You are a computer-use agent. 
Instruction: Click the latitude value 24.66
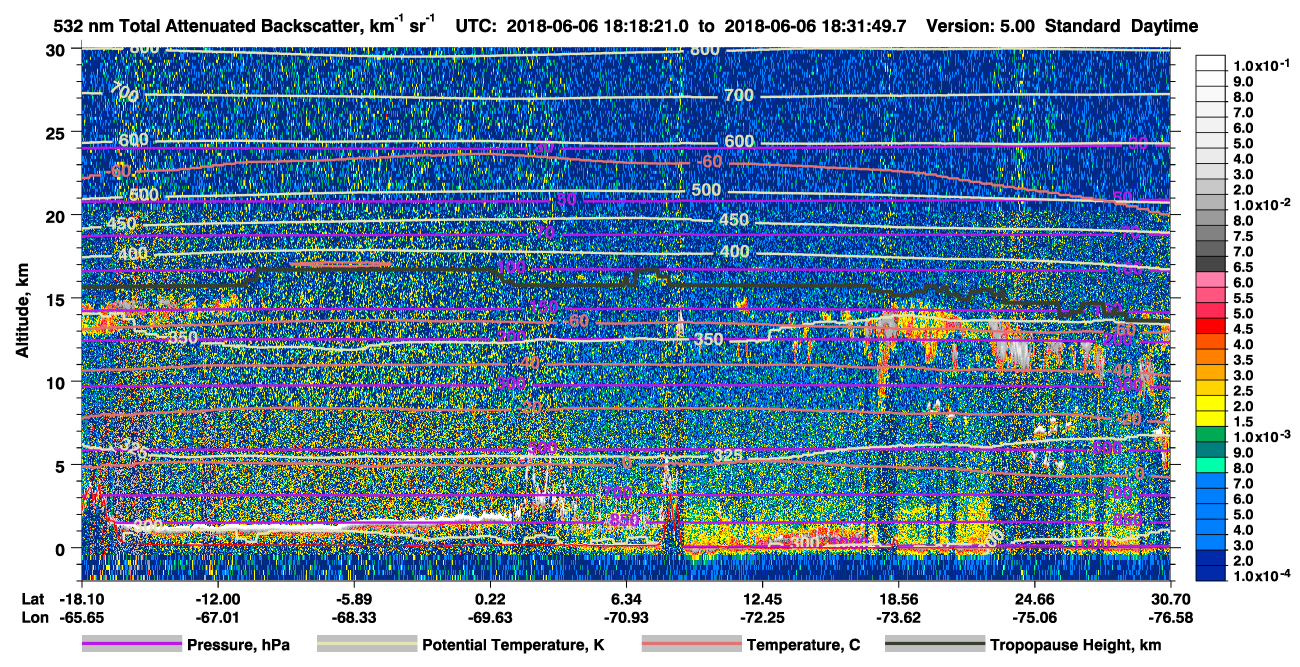(x=1035, y=598)
